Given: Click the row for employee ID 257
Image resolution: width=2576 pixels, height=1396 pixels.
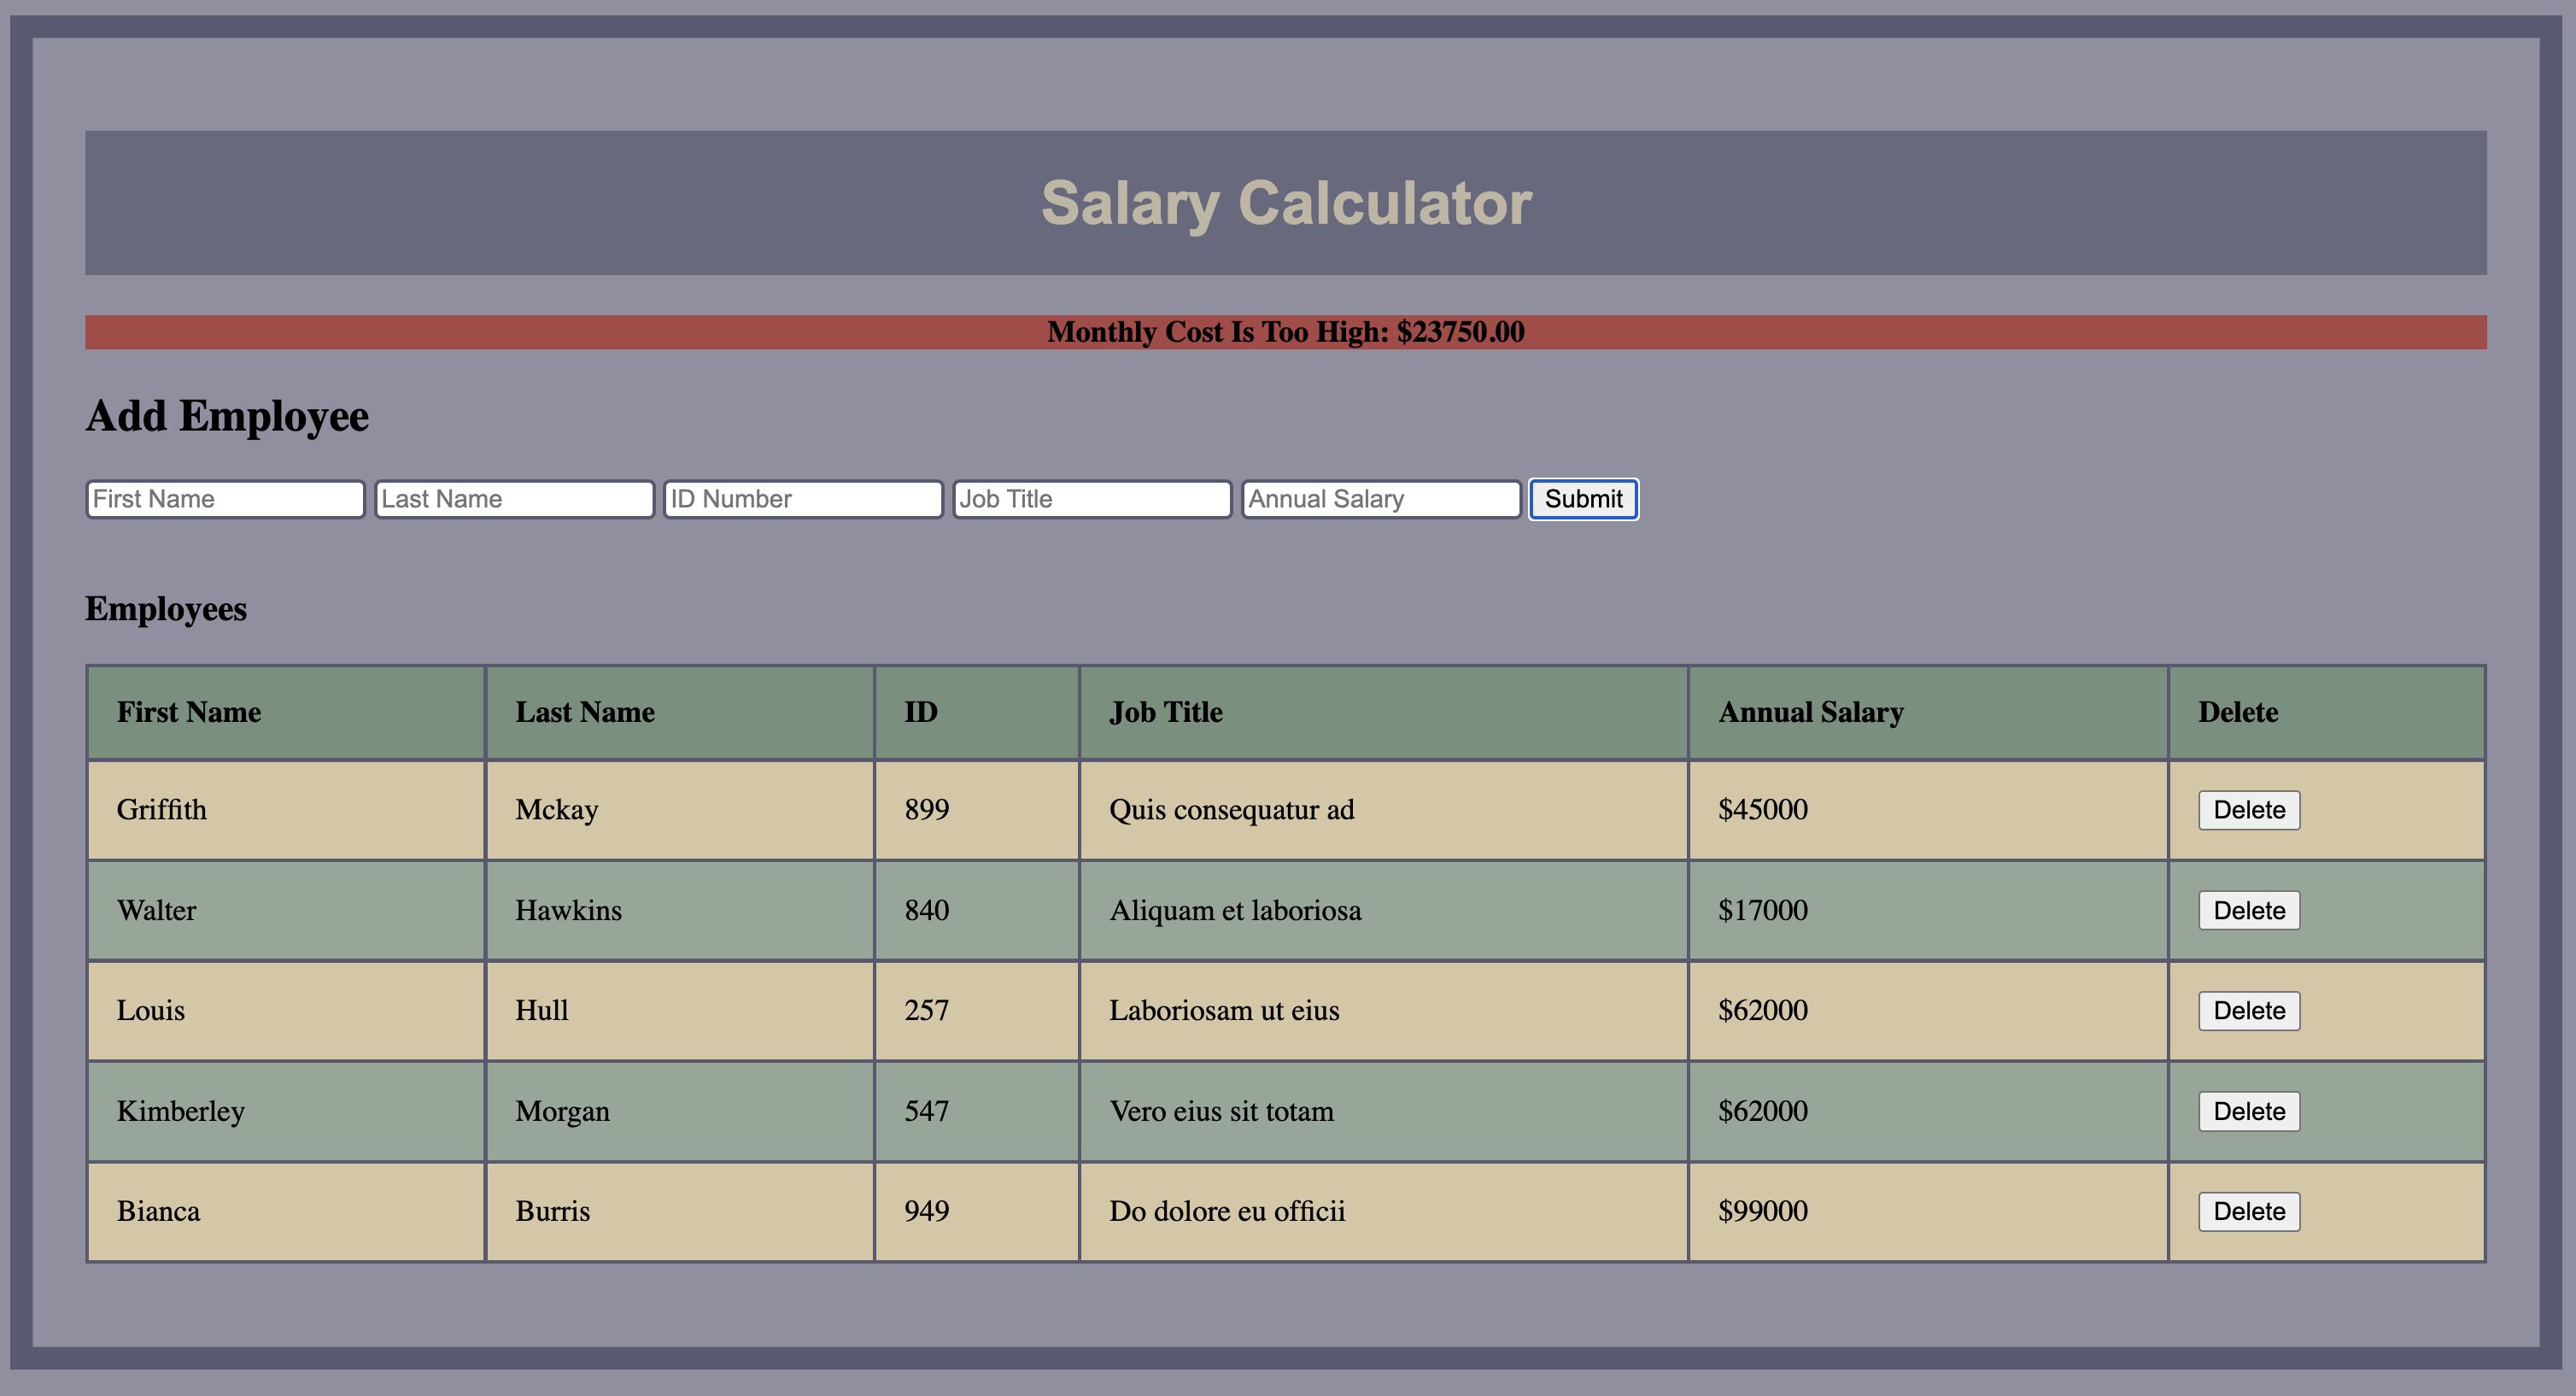Looking at the screenshot, I should point(925,1010).
